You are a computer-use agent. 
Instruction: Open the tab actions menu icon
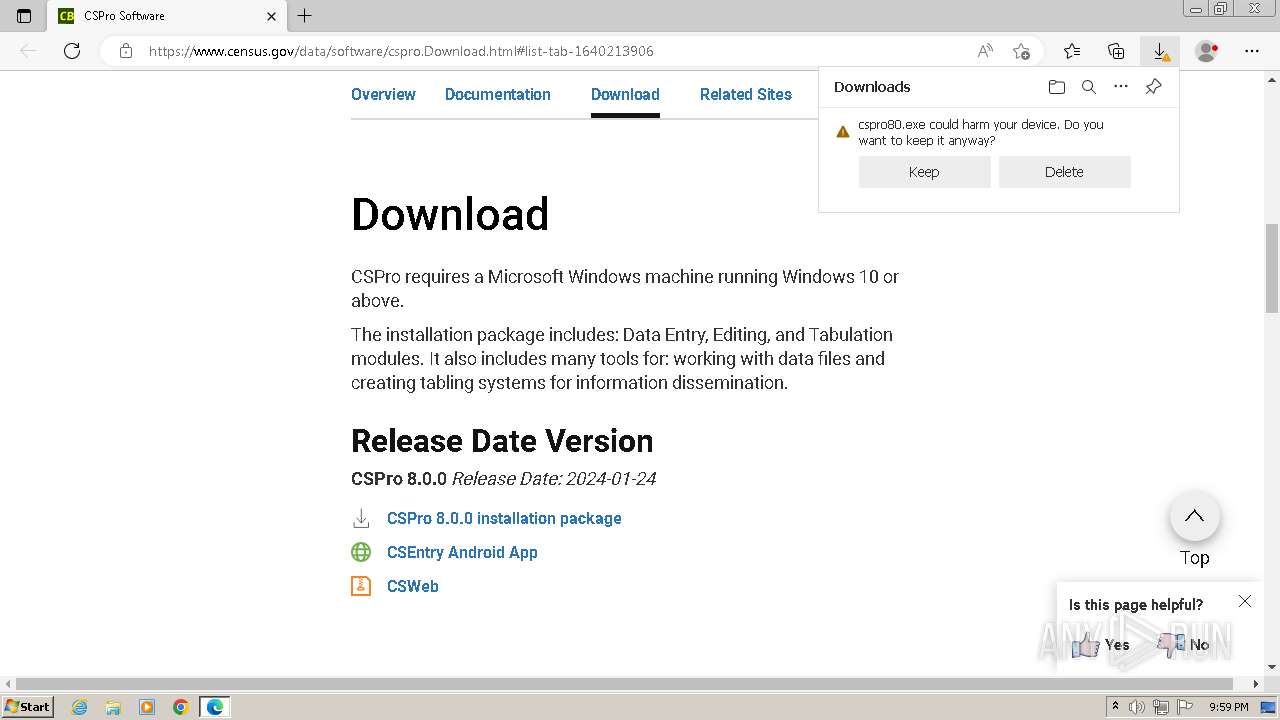pos(24,16)
